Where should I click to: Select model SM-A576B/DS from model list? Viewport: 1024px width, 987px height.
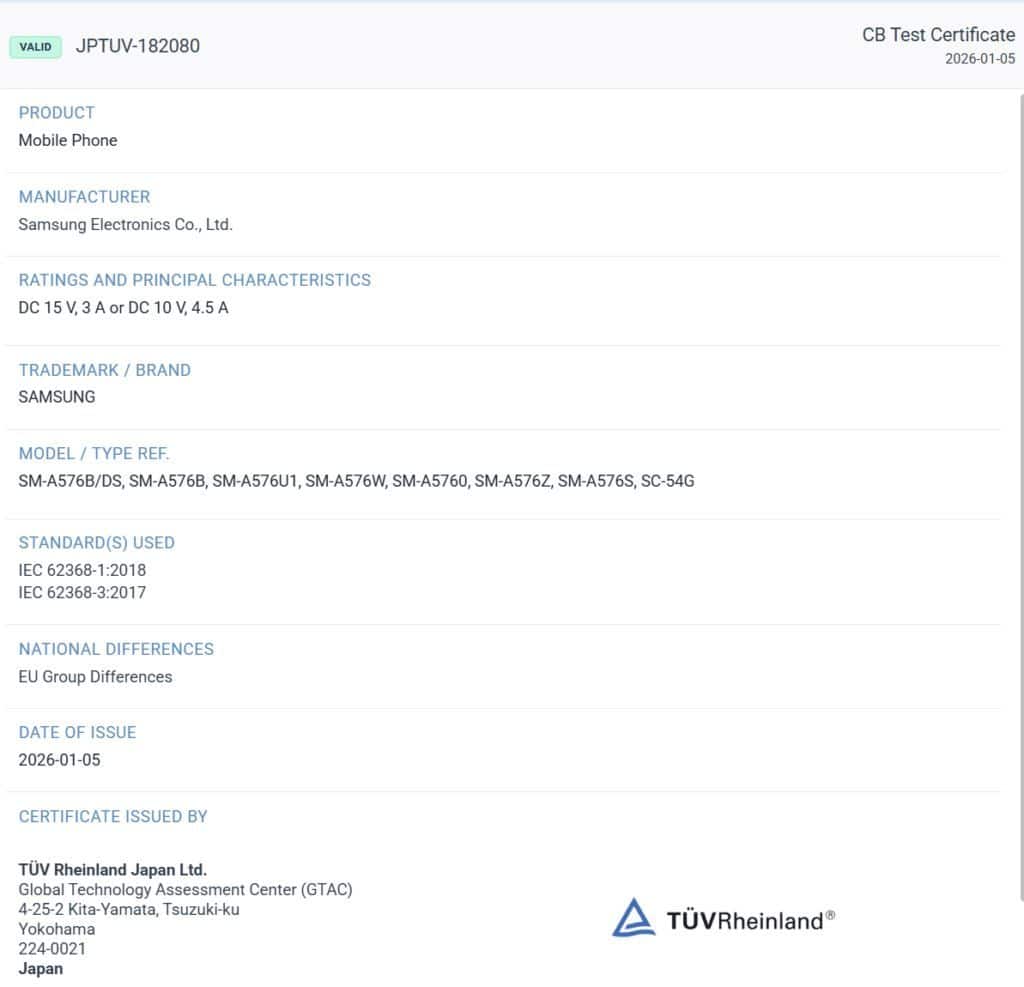pyautogui.click(x=67, y=480)
